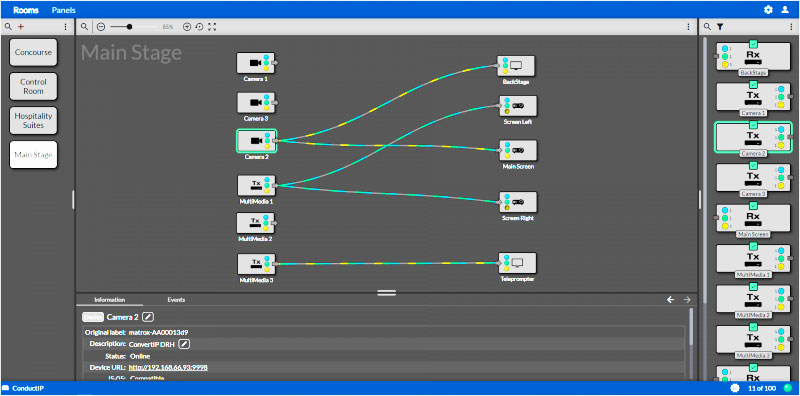Screen dimensions: 800x396
Task: Click the cyan port on Camera 1 card
Action: [780, 89]
